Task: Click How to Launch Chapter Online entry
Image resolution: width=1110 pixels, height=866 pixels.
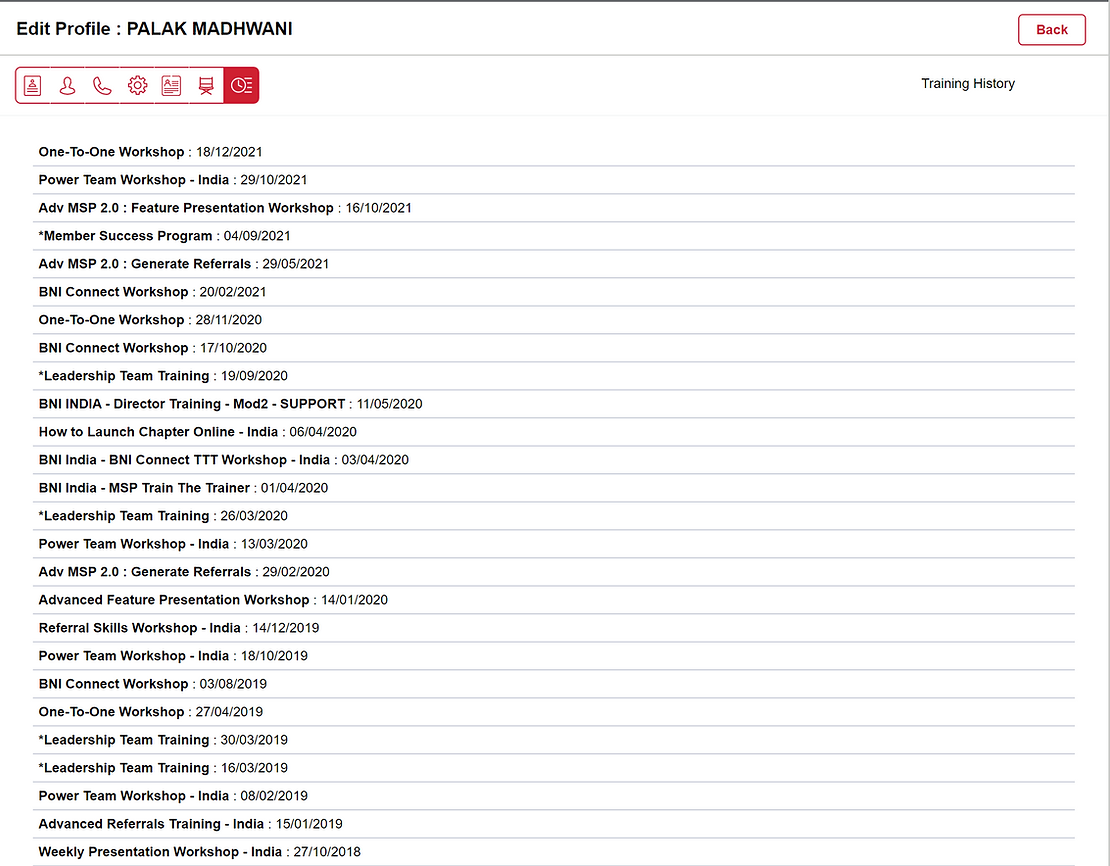Action: click(197, 432)
